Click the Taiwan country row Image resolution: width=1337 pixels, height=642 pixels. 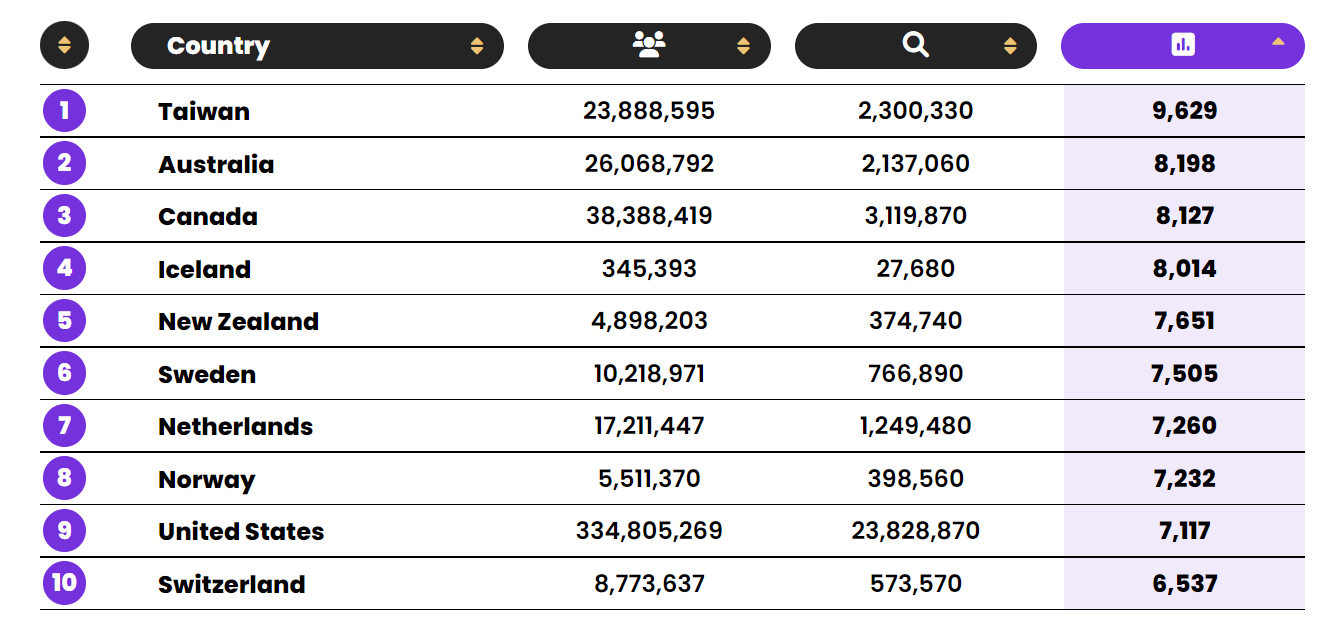pos(672,111)
